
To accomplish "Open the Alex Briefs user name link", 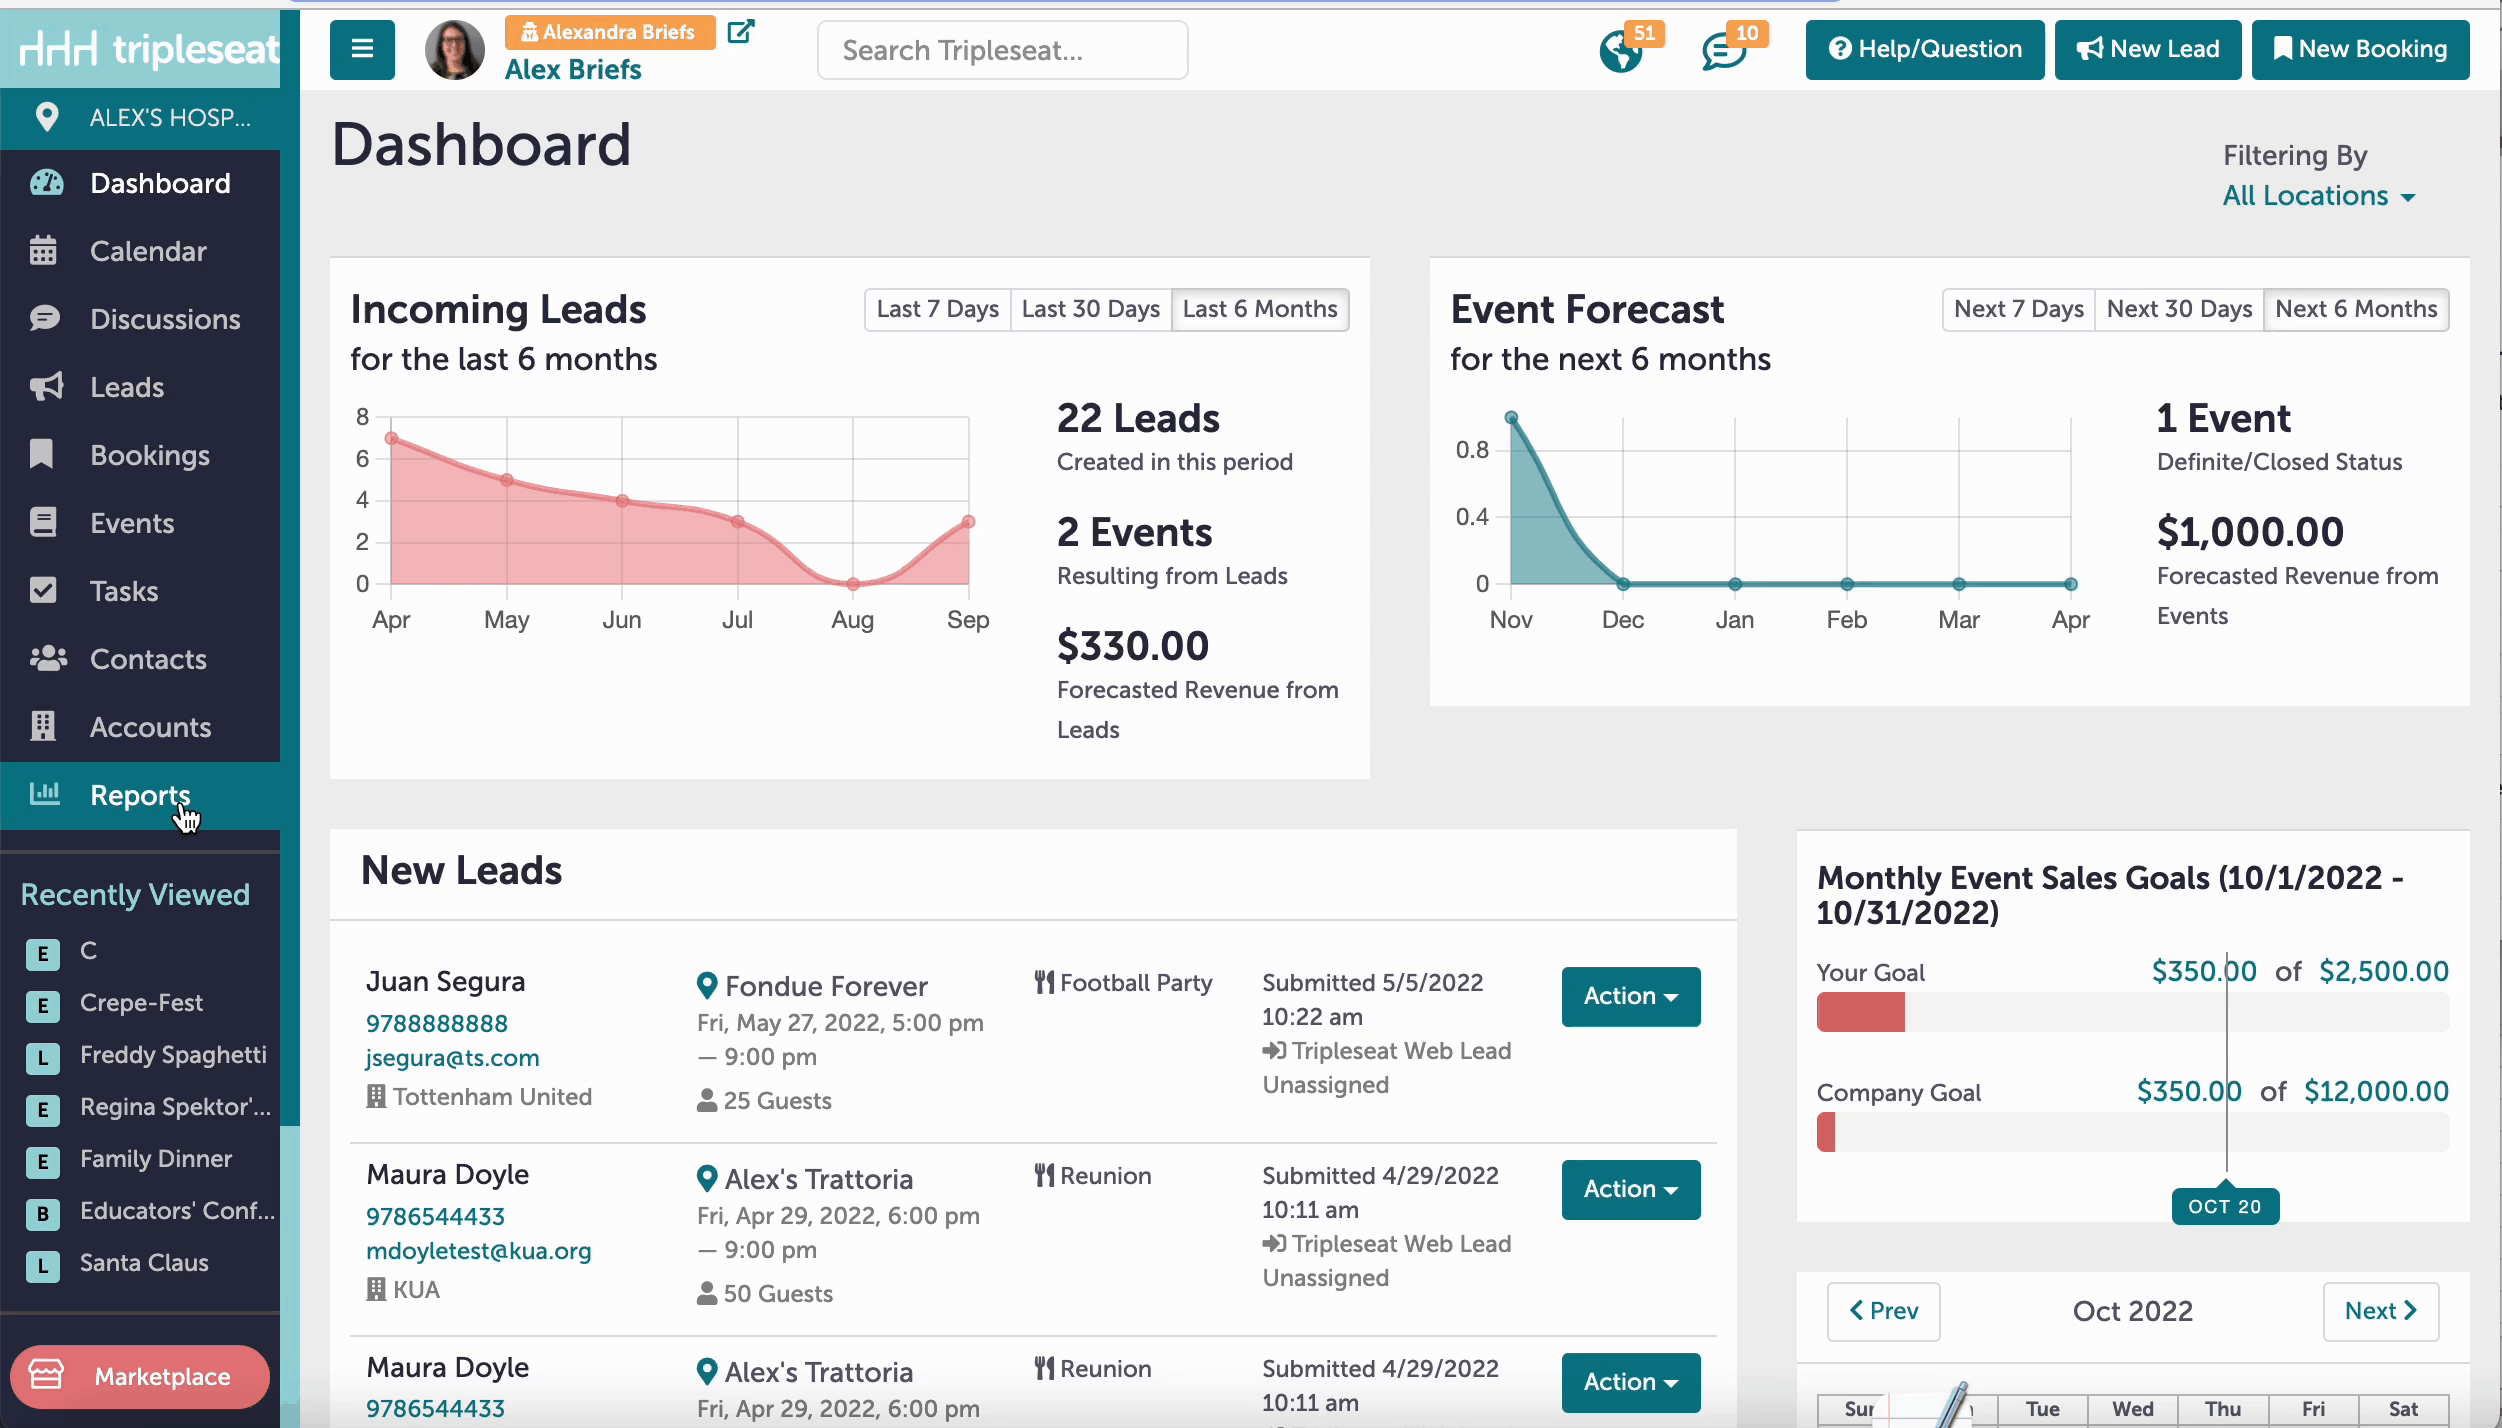I will [x=573, y=69].
